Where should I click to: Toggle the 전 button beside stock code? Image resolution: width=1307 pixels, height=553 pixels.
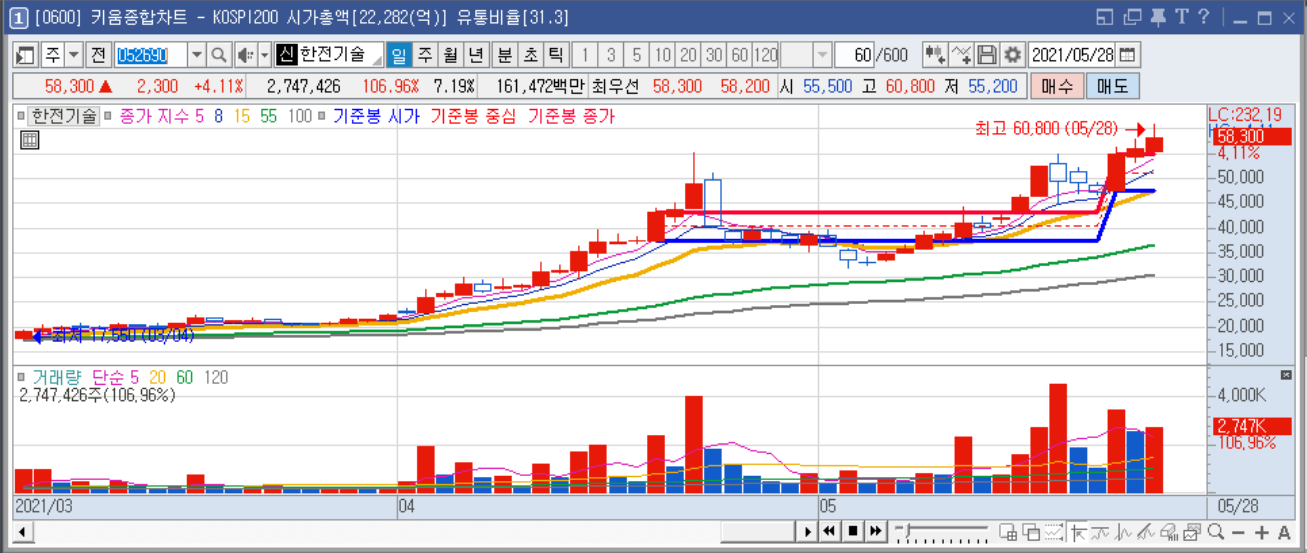[x=99, y=54]
